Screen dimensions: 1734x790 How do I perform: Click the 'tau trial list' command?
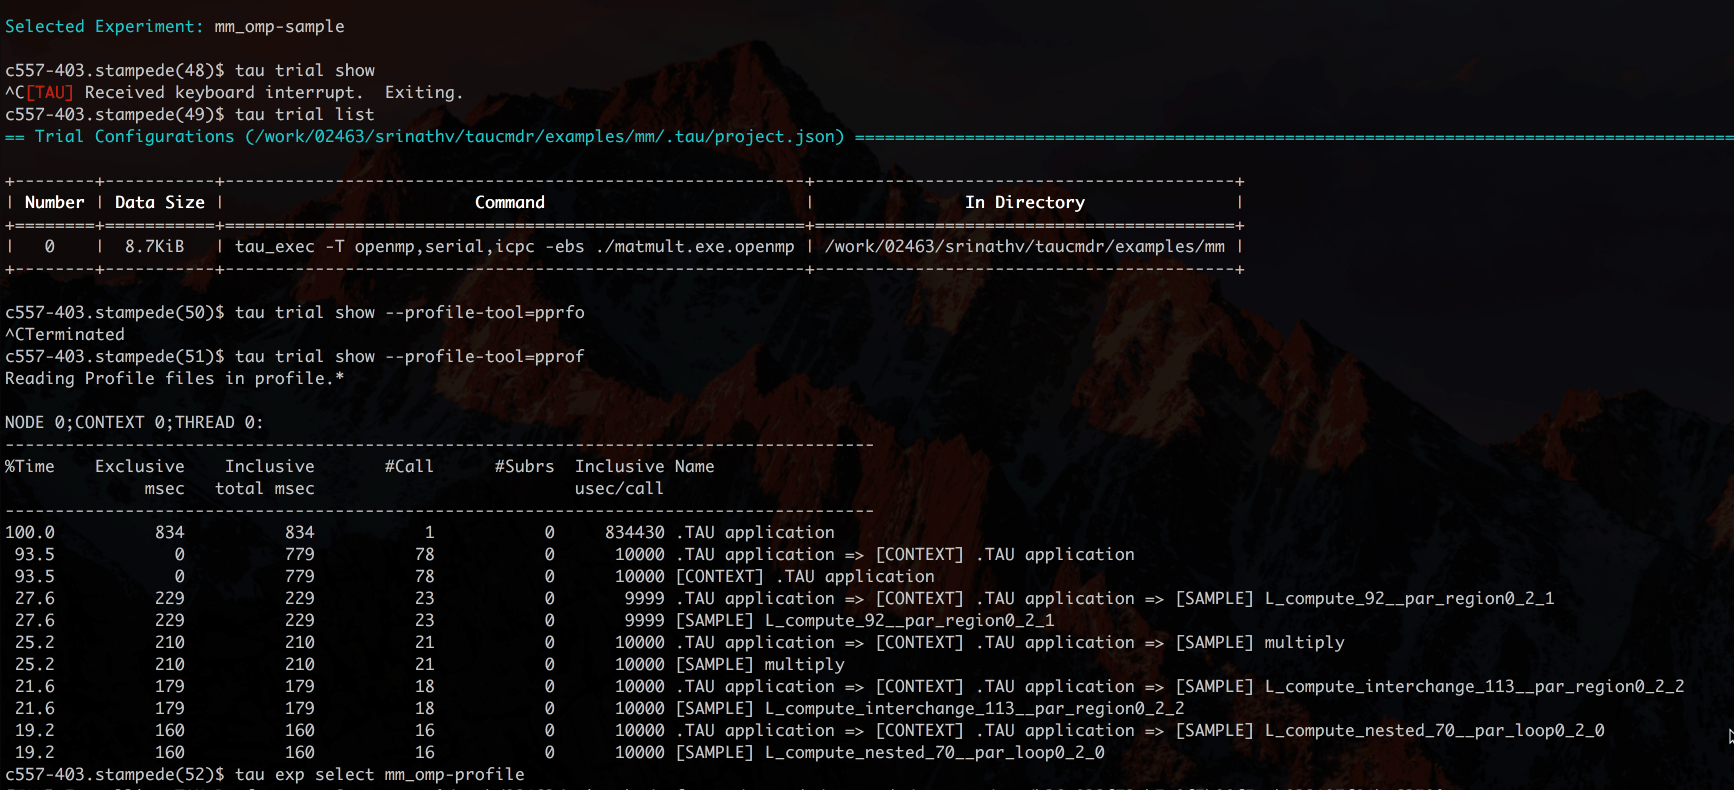[305, 115]
